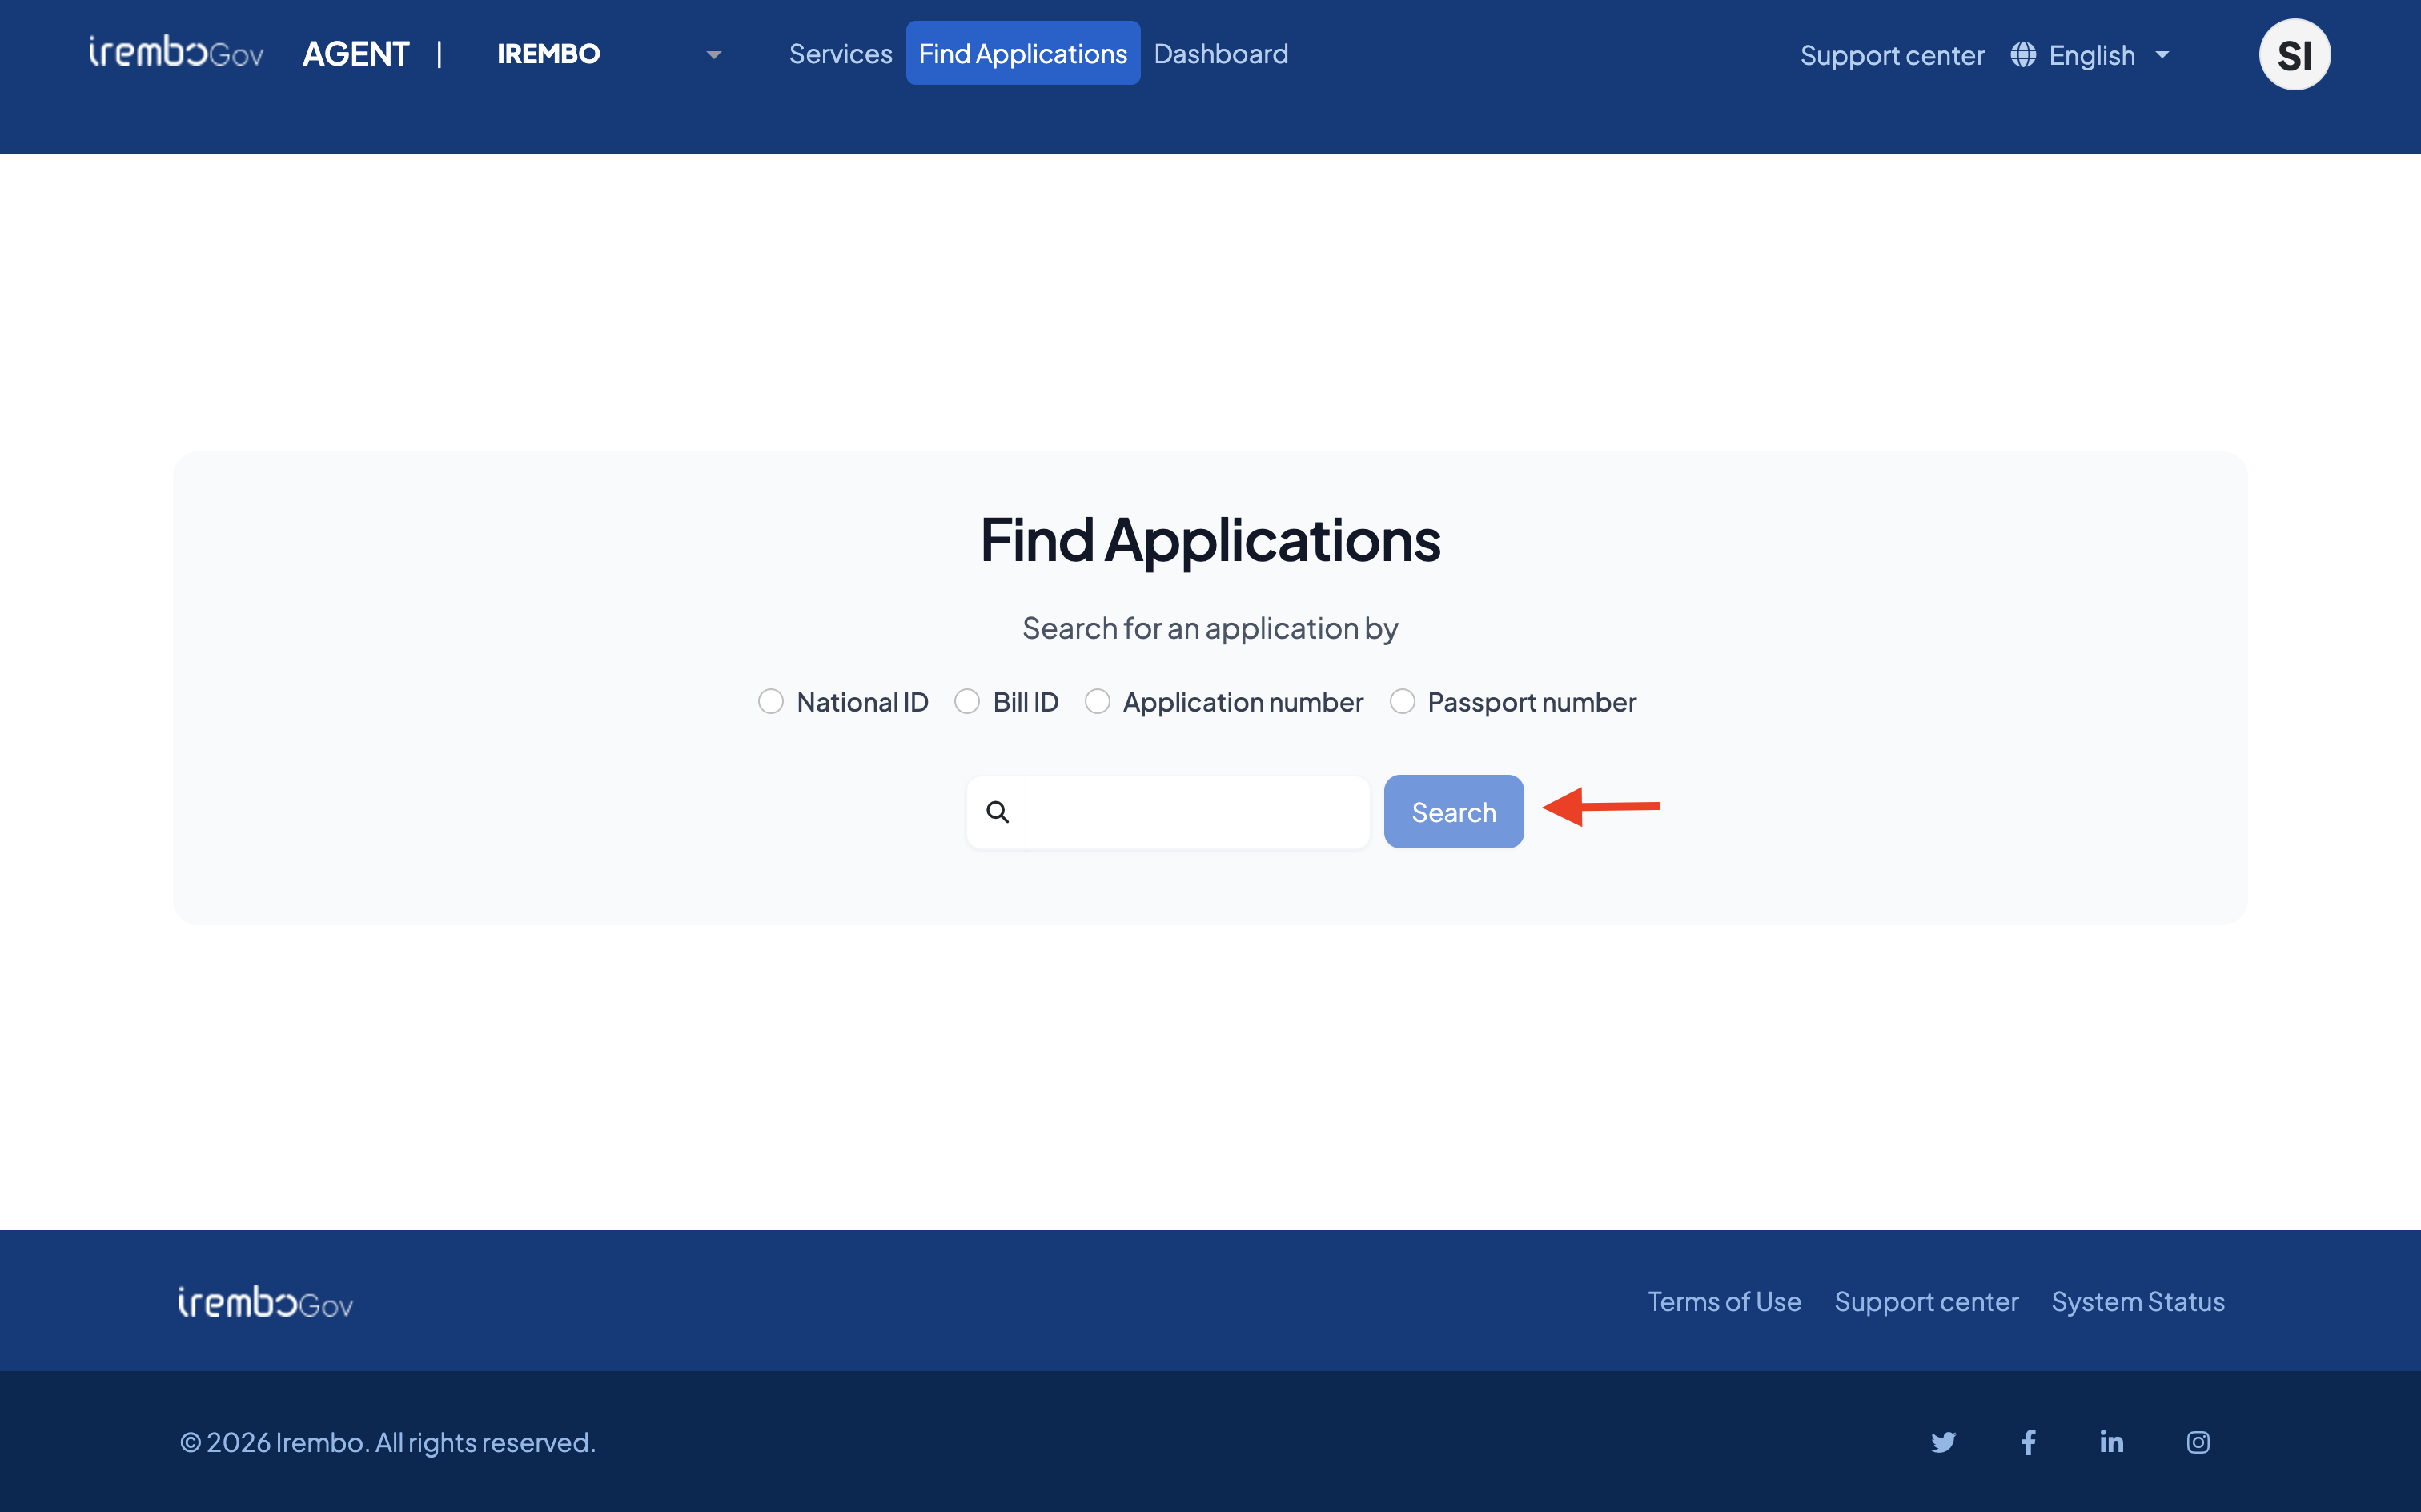Click the footer IremboGov logo
The height and width of the screenshot is (1512, 2421).
pyautogui.click(x=265, y=1301)
